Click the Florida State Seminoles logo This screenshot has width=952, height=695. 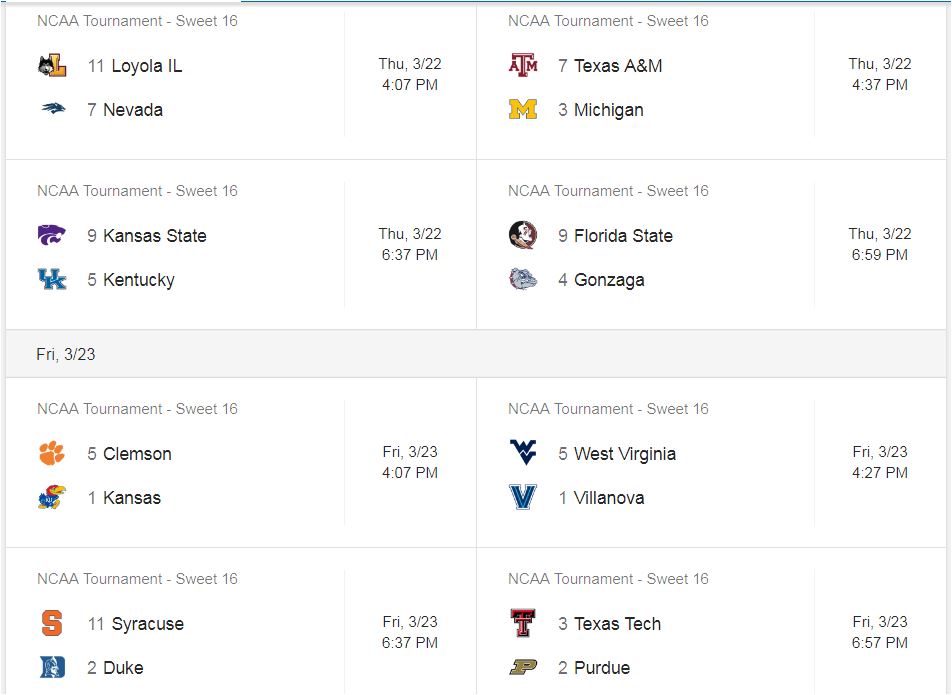[x=523, y=236]
